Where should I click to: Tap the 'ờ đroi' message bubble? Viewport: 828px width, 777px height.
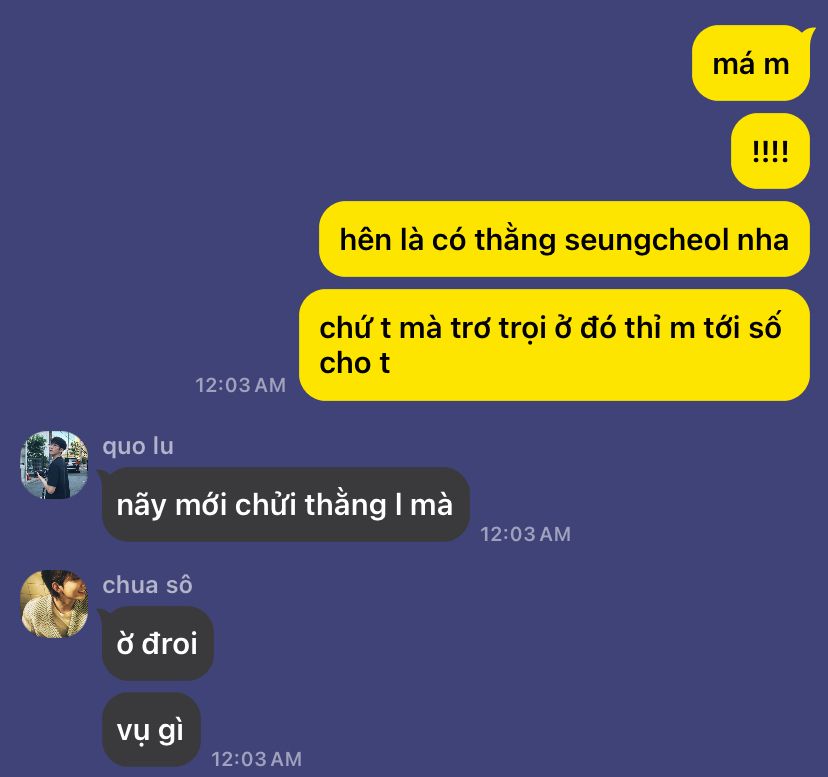pyautogui.click(x=157, y=643)
